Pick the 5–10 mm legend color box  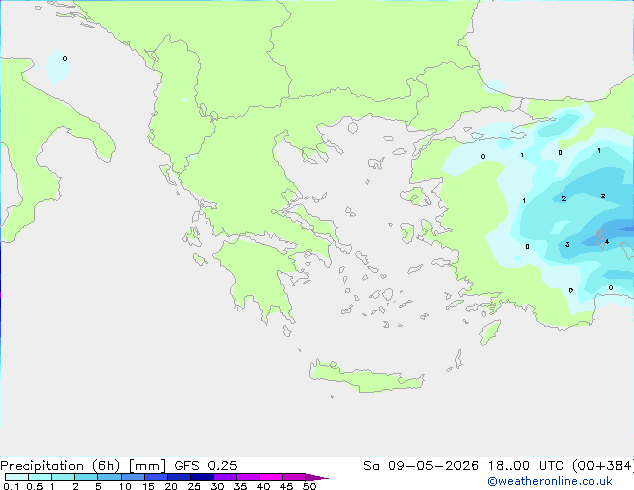[110, 477]
